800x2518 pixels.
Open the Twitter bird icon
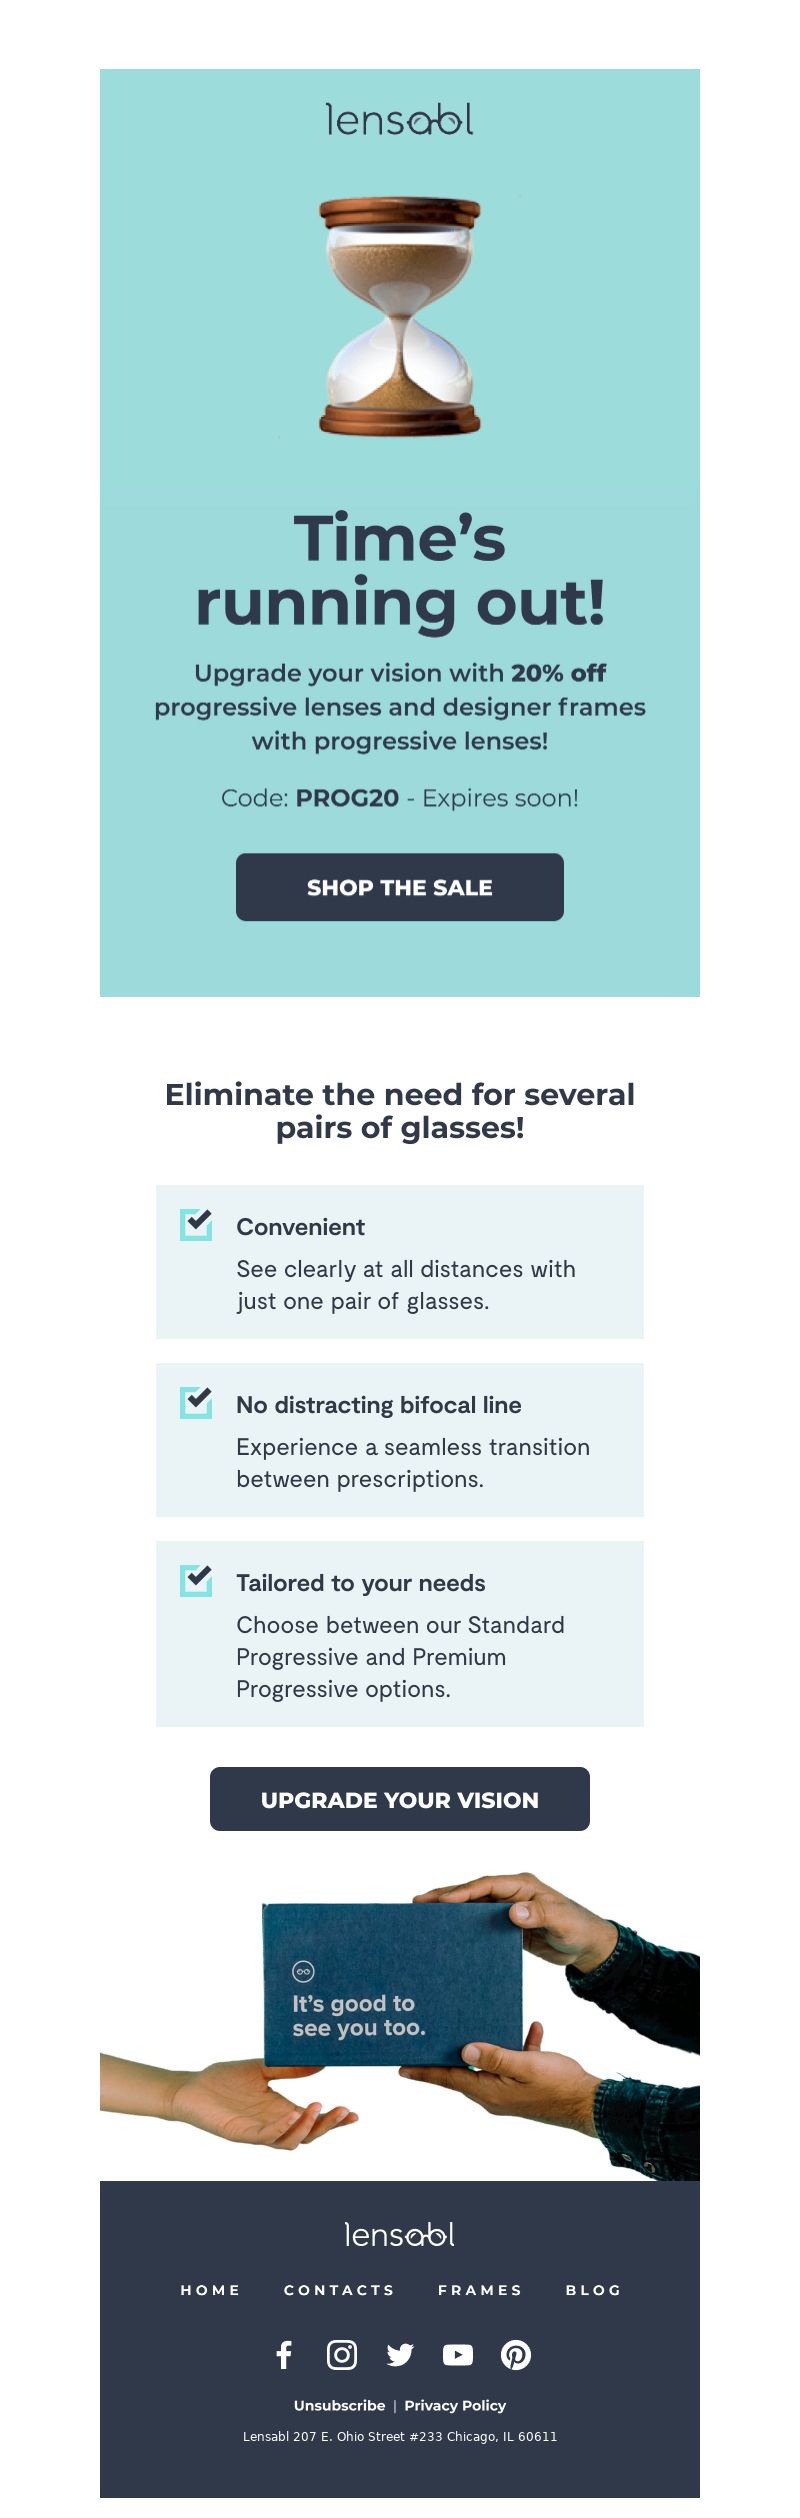coord(400,2355)
